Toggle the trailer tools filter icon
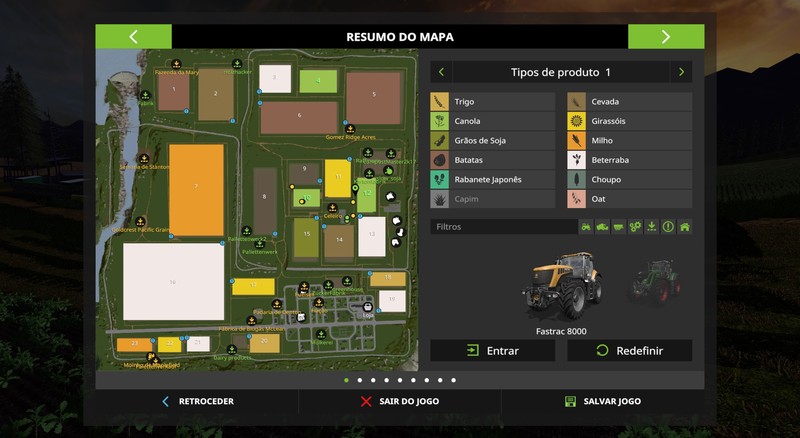Viewport: 800px width, 438px height. click(618, 227)
